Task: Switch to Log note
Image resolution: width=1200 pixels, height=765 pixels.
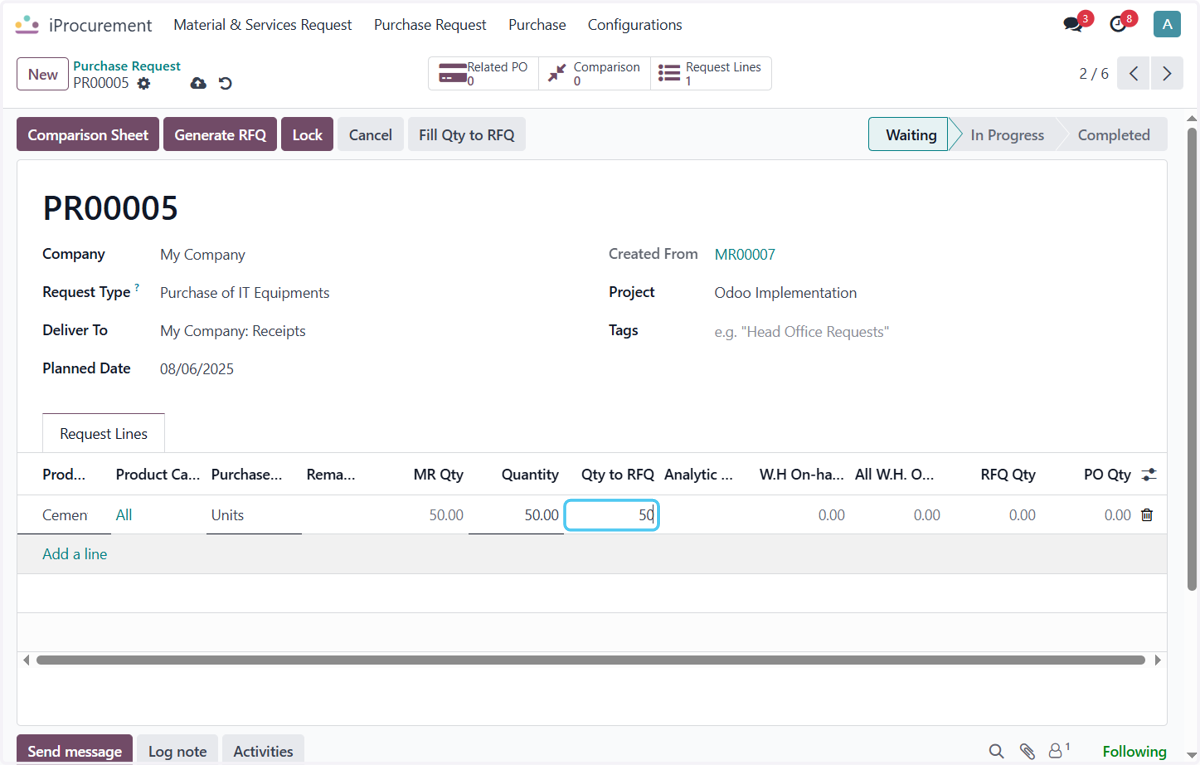Action: coord(177,751)
